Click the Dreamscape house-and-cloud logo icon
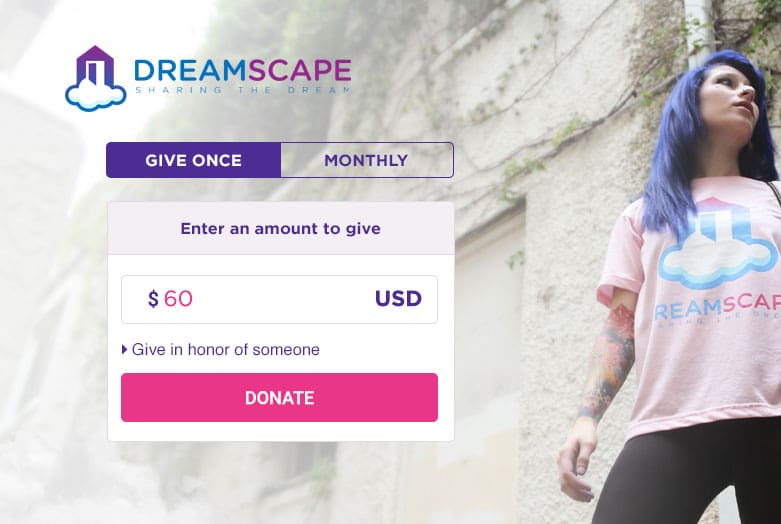 click(96, 78)
